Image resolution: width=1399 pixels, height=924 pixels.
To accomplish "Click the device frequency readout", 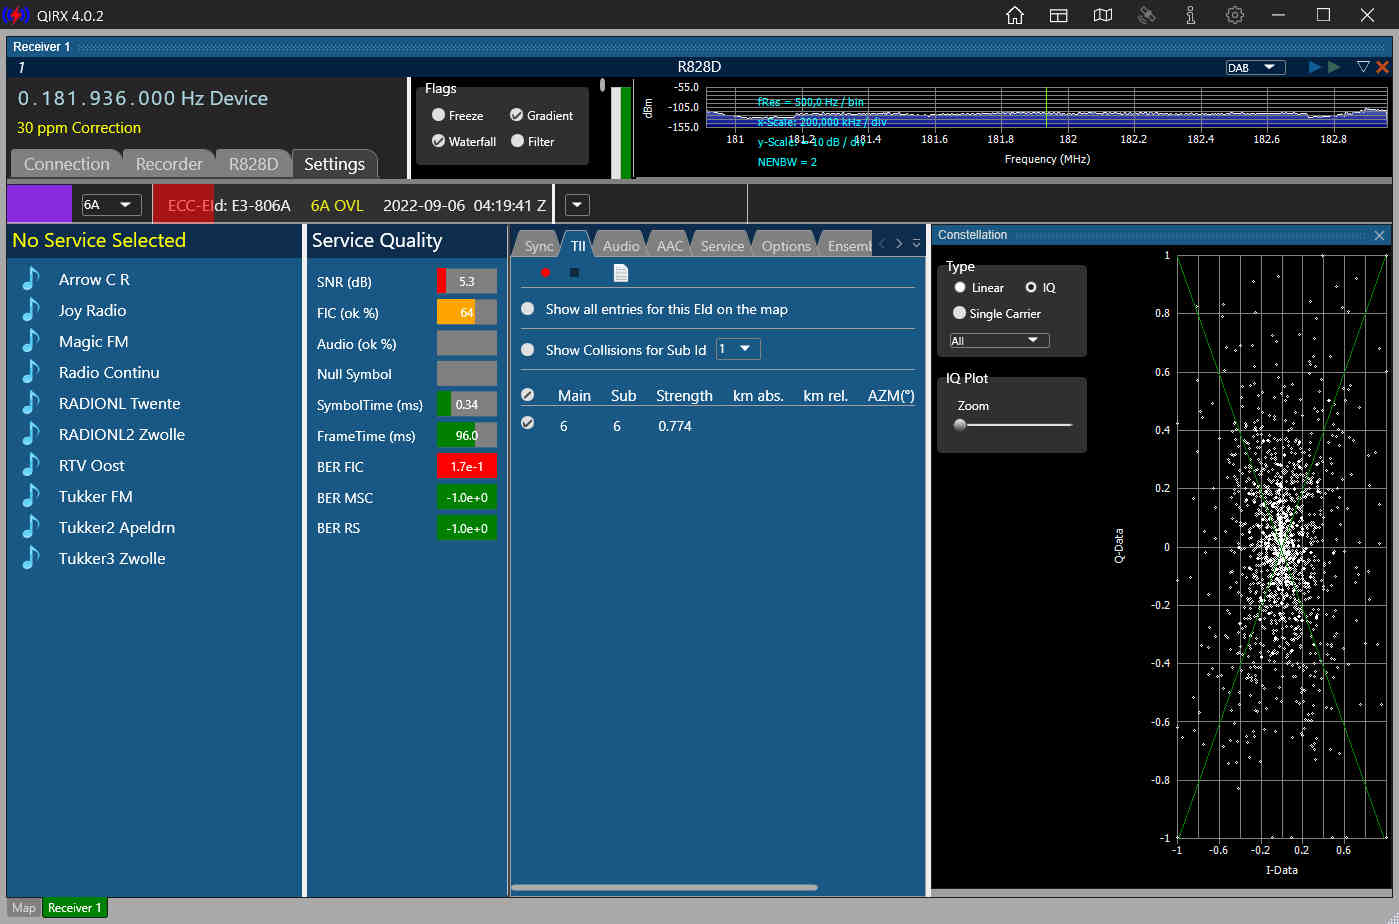I will 142,98.
